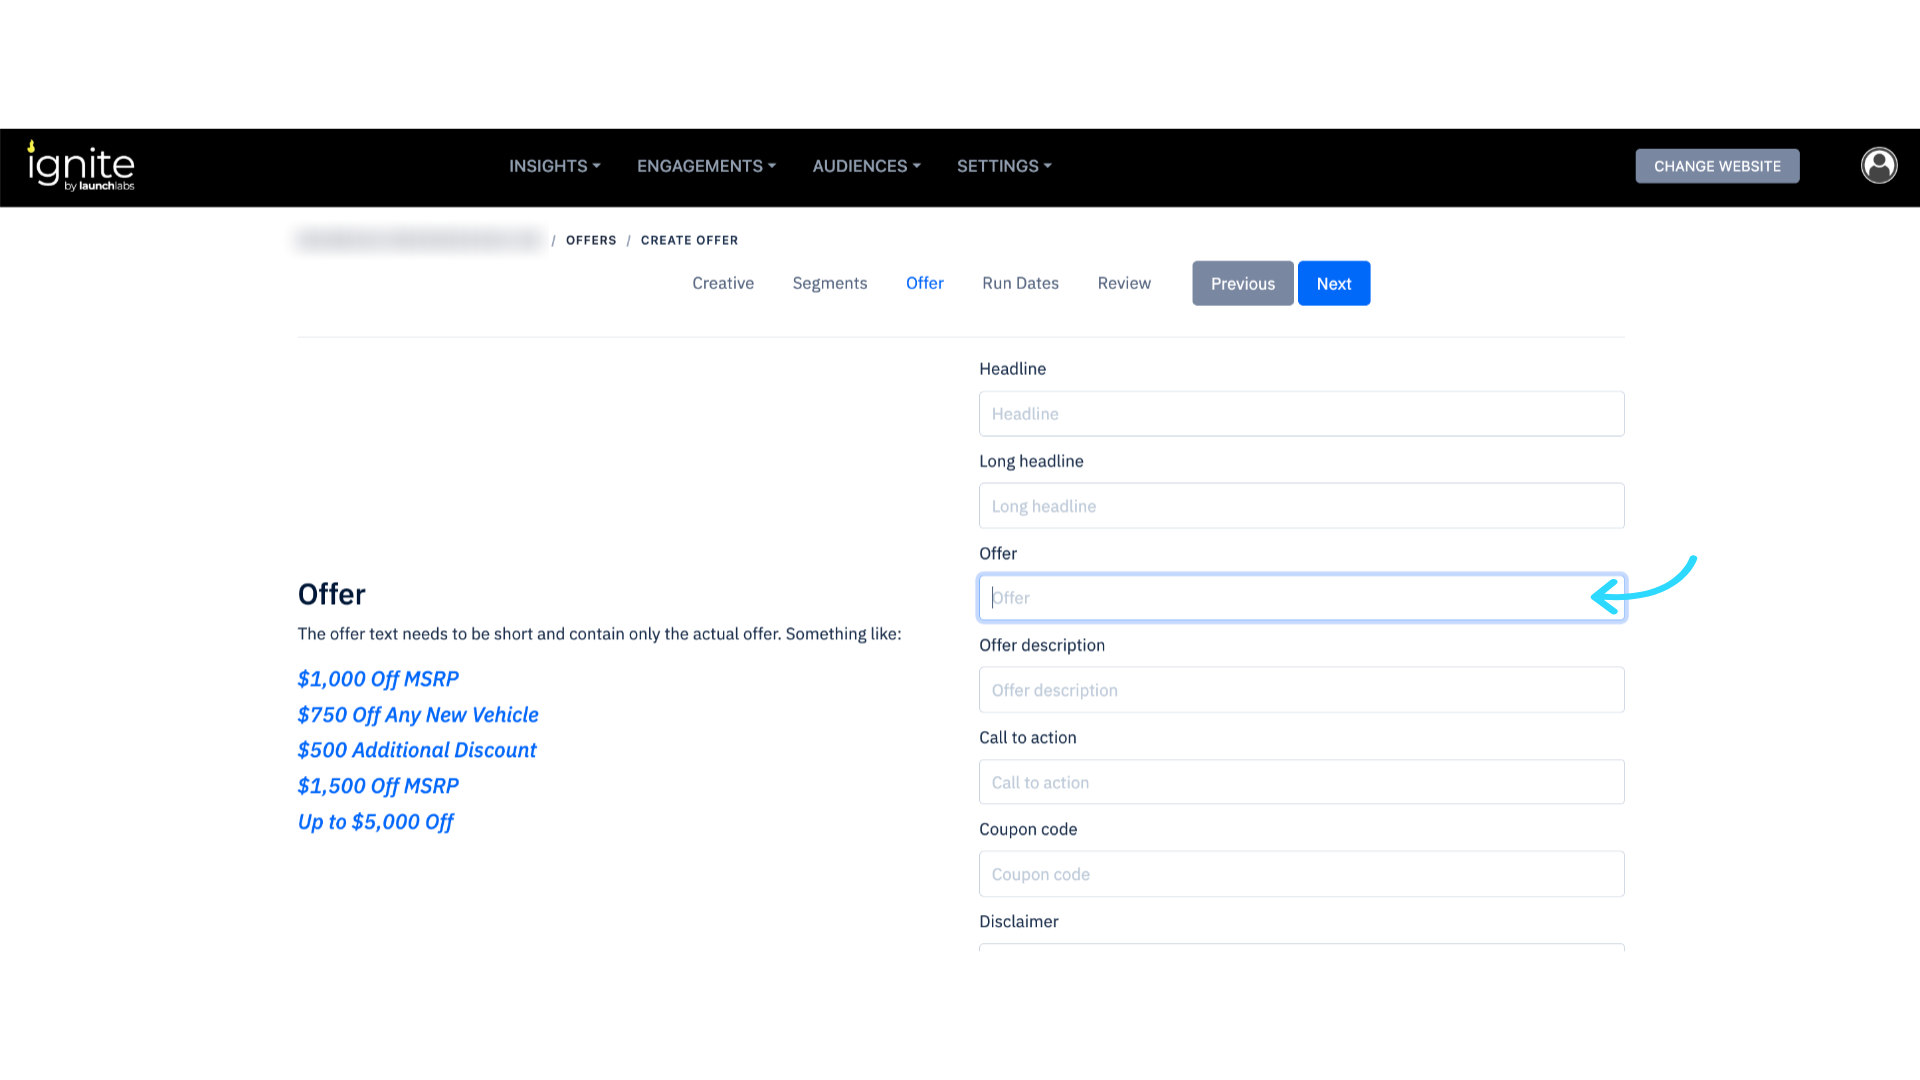Expand the Insights dropdown menu
Image resolution: width=1920 pixels, height=1080 pixels.
[x=554, y=166]
